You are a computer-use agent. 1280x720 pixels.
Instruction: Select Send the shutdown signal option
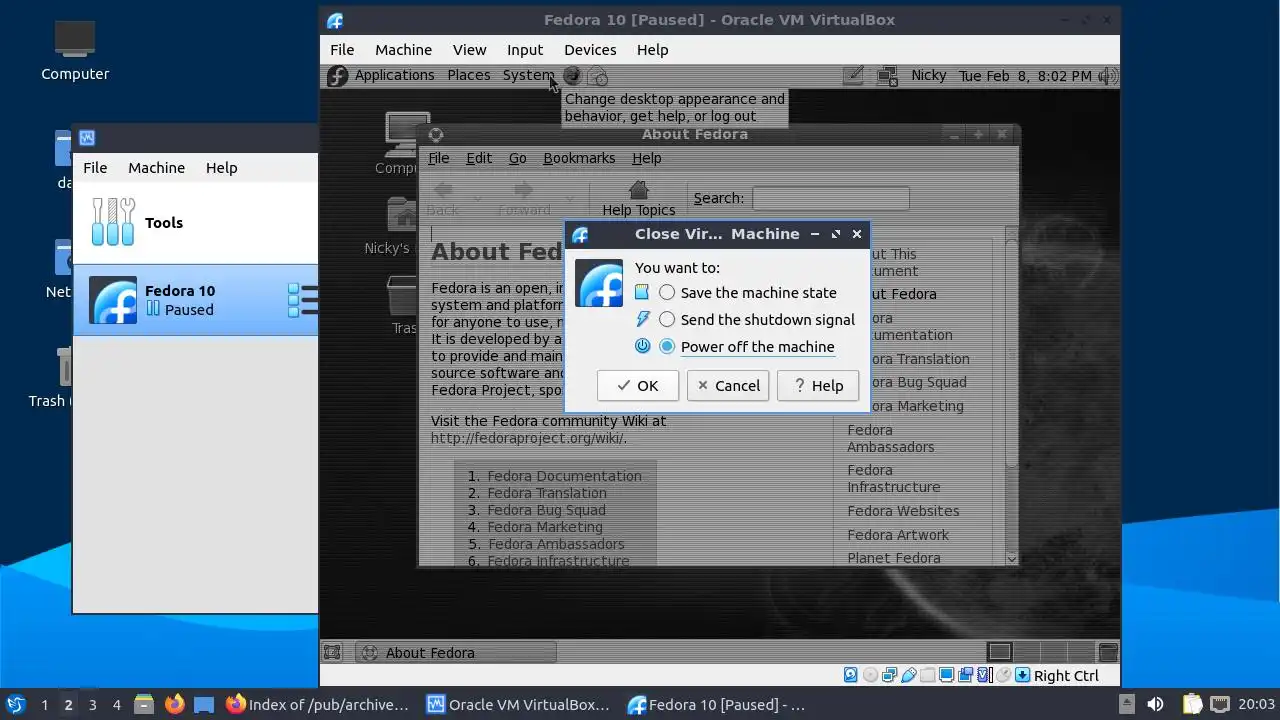[x=757, y=320]
